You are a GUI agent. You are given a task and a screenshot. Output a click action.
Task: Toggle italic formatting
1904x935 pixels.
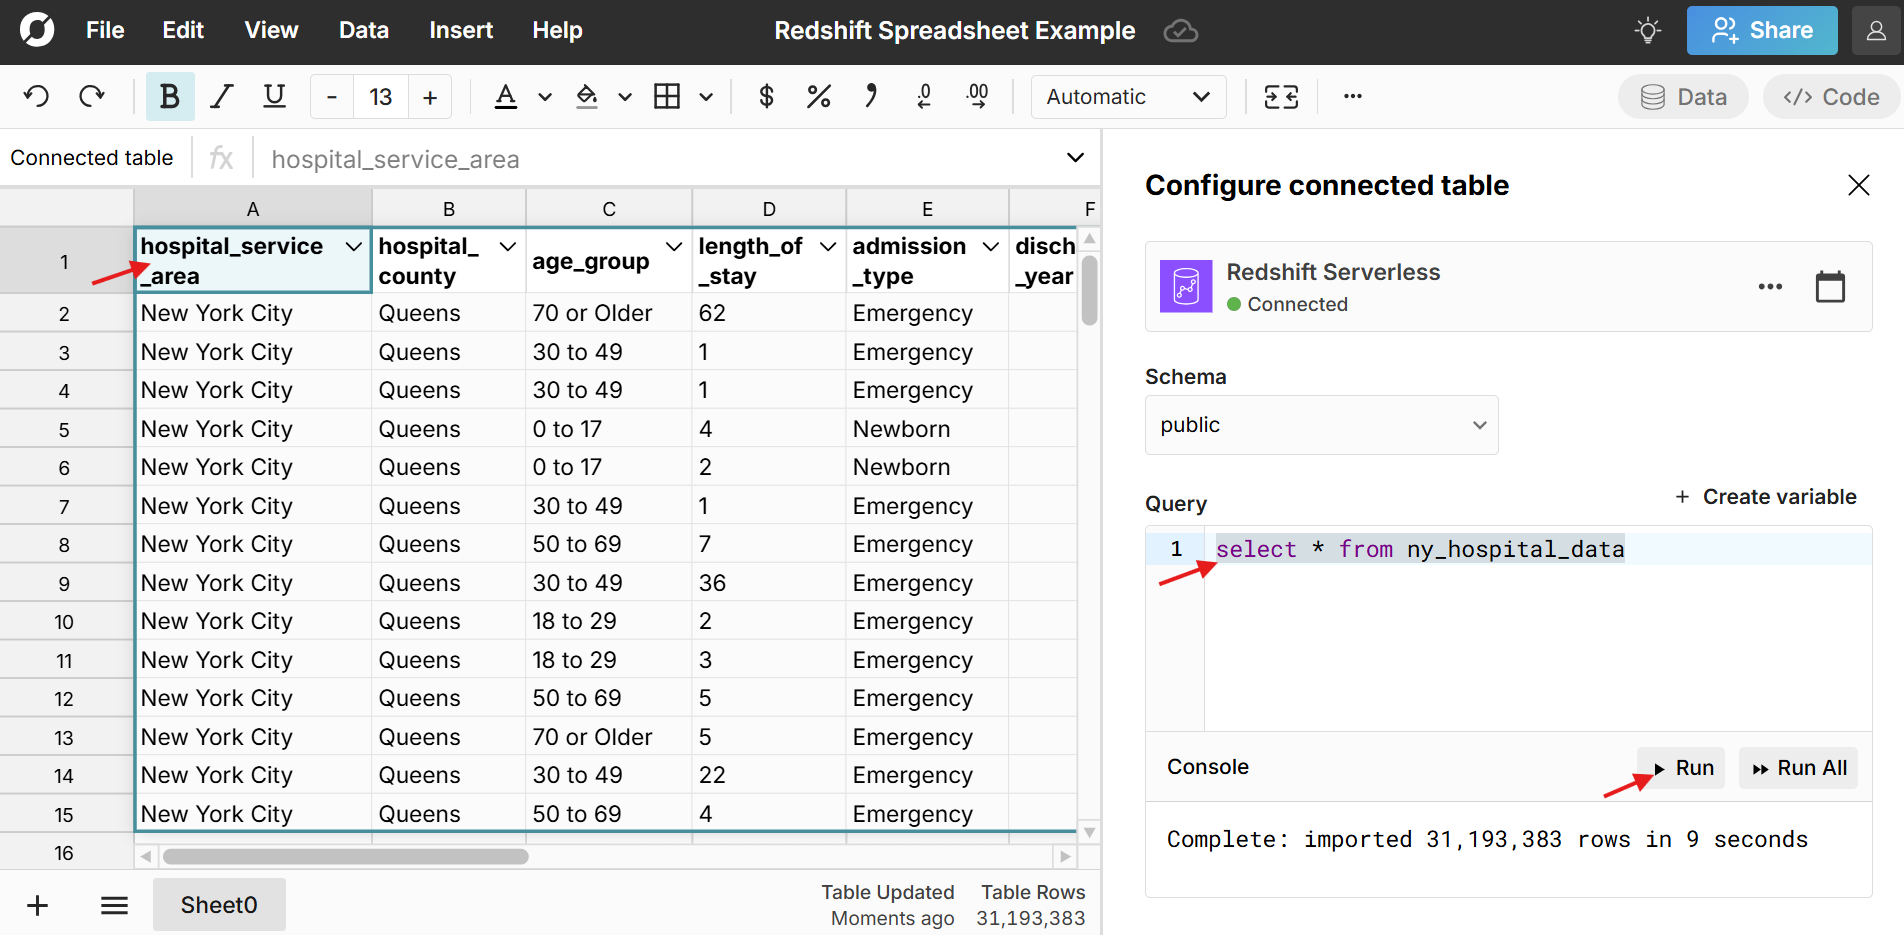[x=221, y=97]
